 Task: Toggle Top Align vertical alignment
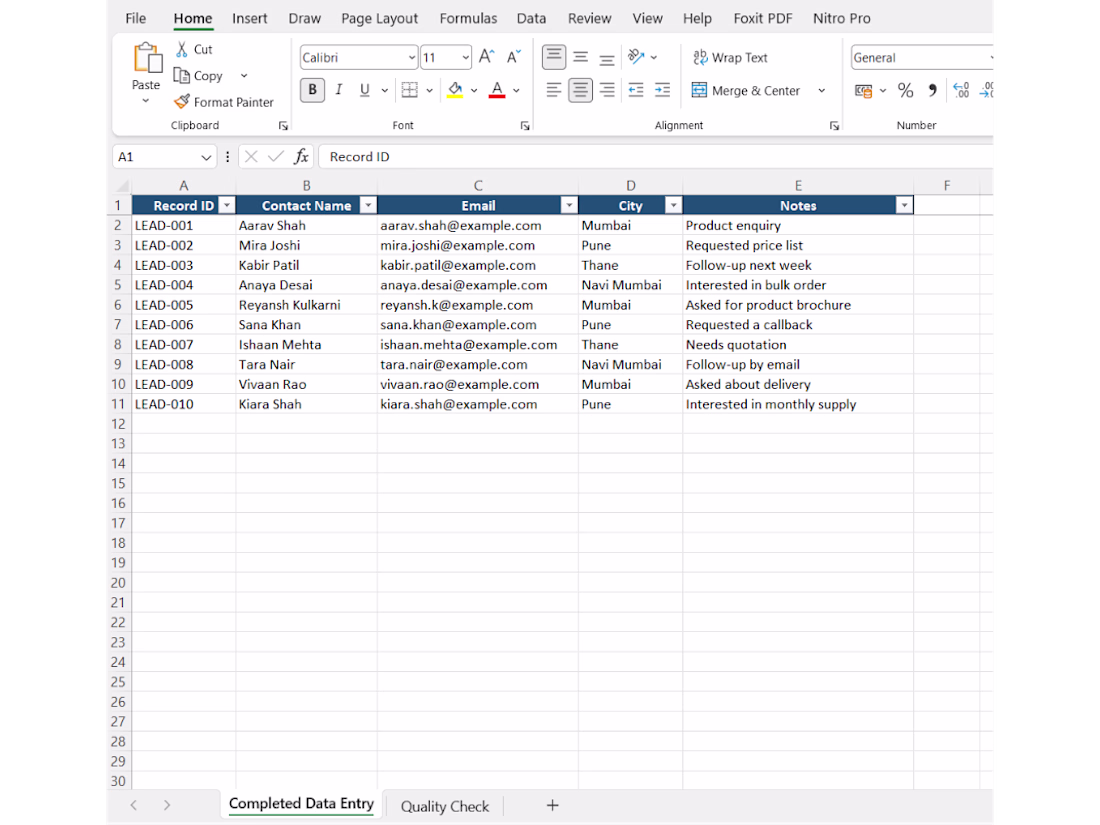(x=554, y=57)
